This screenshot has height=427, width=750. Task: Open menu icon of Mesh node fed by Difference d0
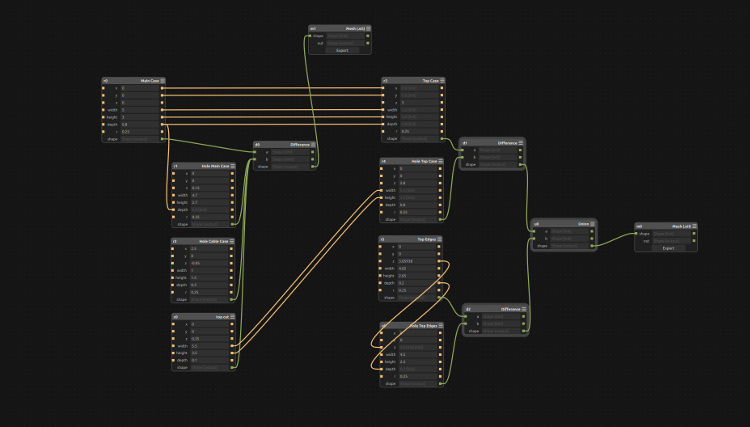click(368, 29)
